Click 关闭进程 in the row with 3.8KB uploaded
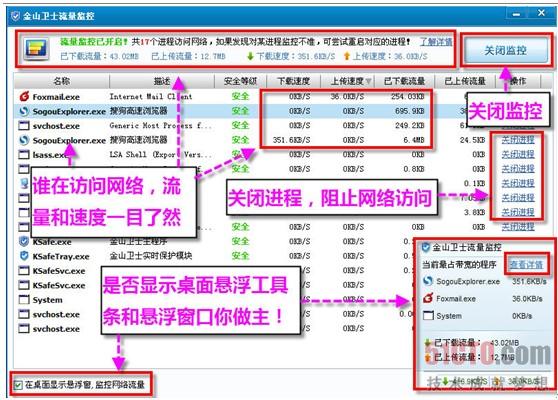 point(518,212)
